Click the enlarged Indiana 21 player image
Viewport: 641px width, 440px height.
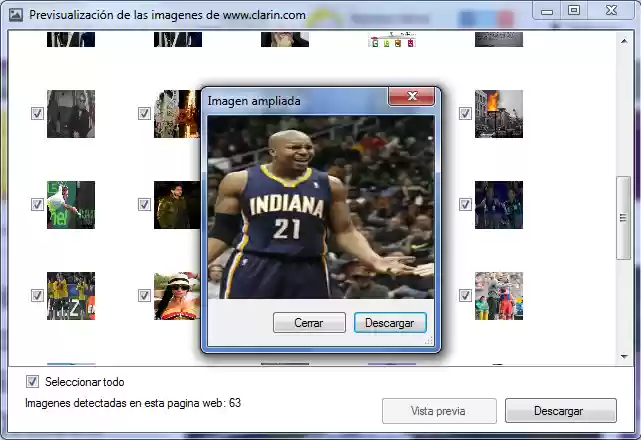(x=321, y=207)
